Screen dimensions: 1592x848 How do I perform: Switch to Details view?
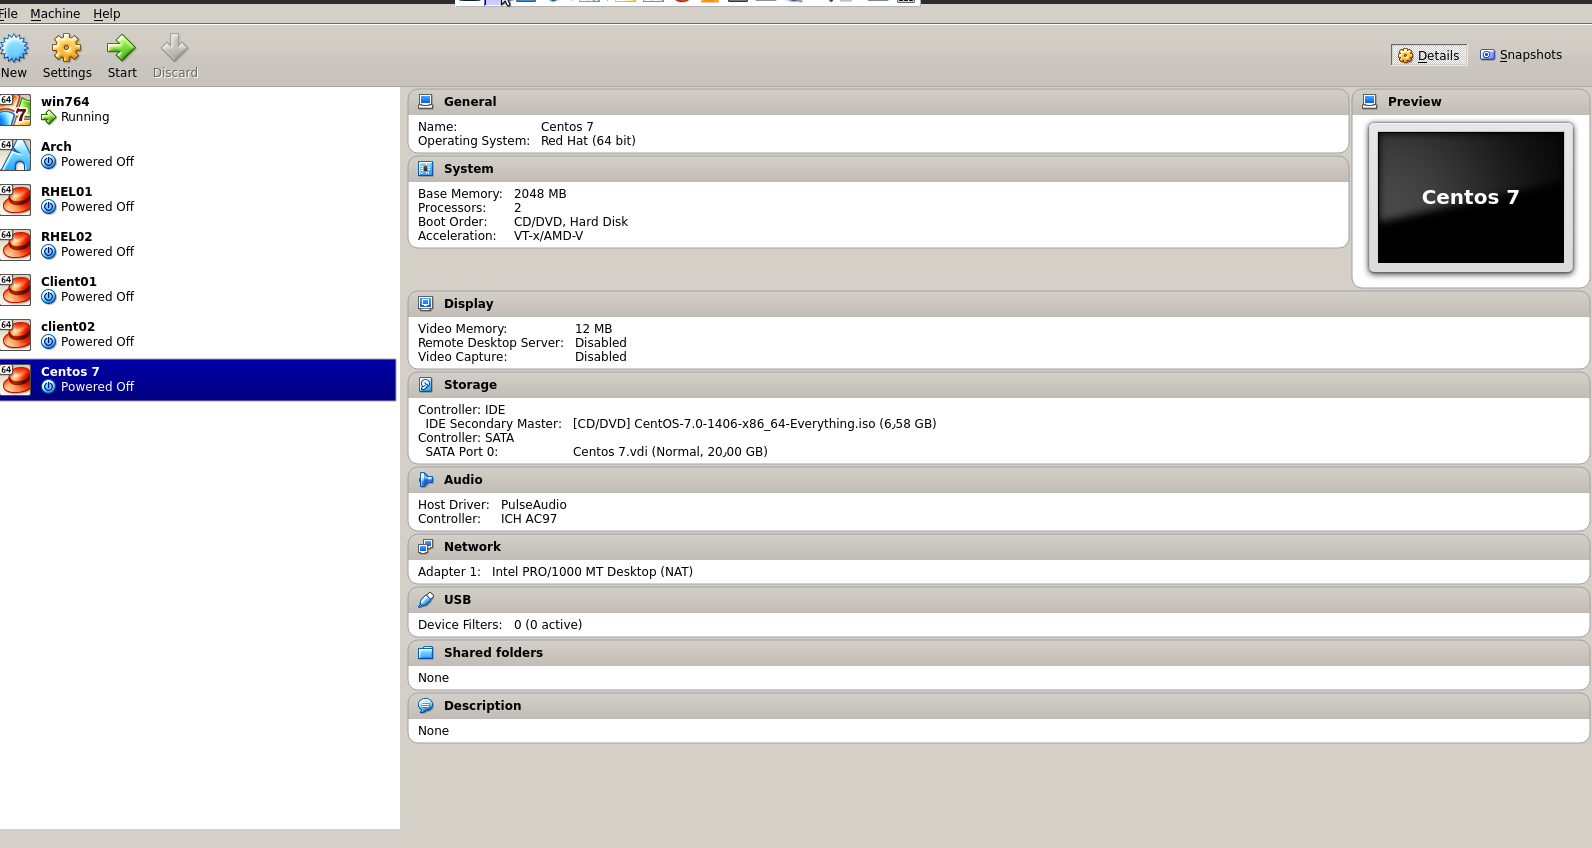coord(1429,55)
